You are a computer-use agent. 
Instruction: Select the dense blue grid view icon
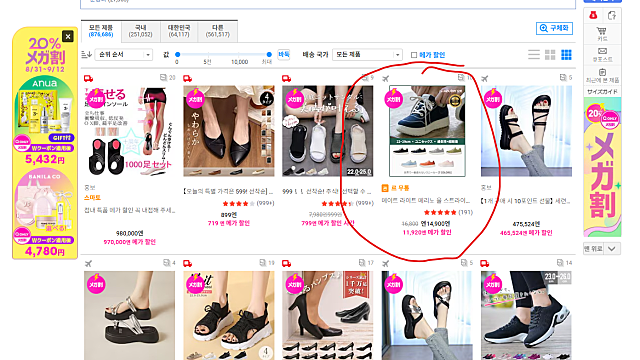coord(566,55)
